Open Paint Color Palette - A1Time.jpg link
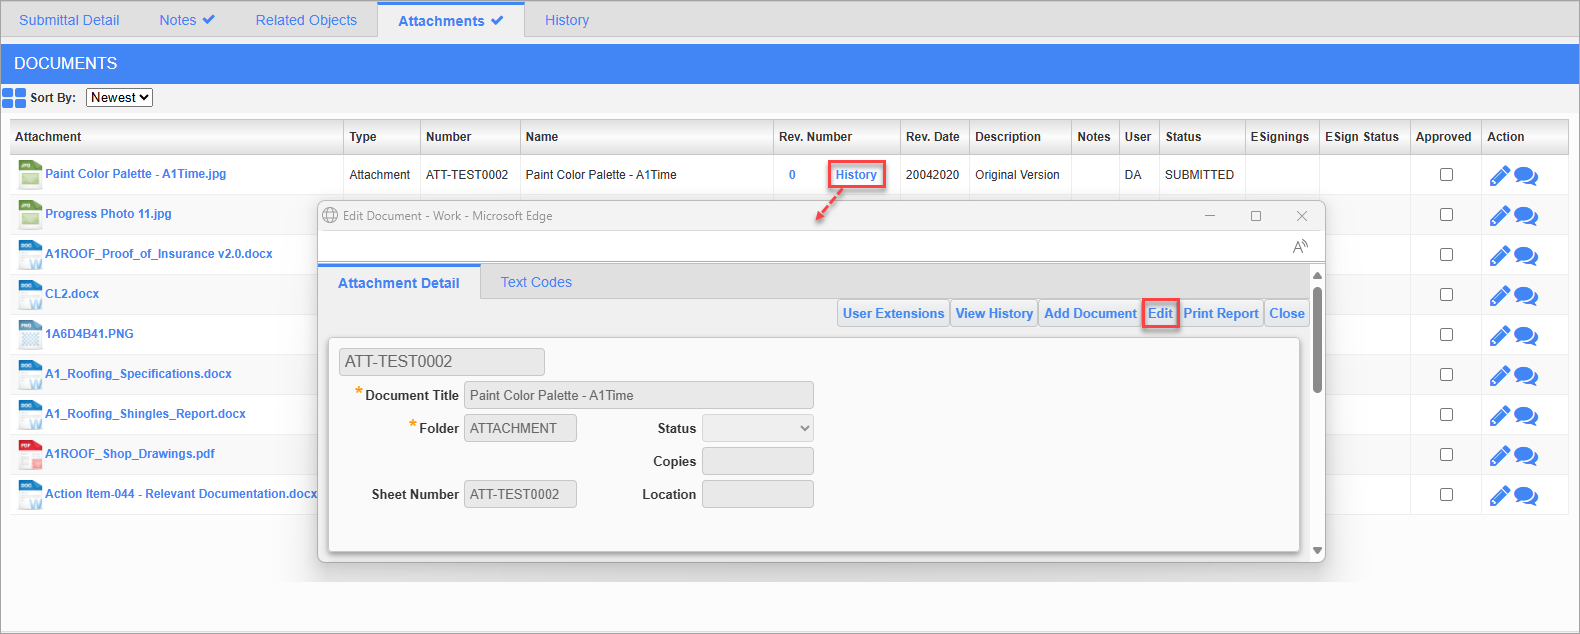 pos(135,173)
